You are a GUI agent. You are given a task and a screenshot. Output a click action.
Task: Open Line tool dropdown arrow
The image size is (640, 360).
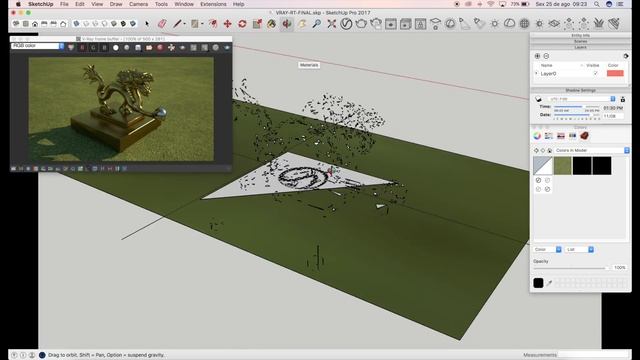coord(184,24)
